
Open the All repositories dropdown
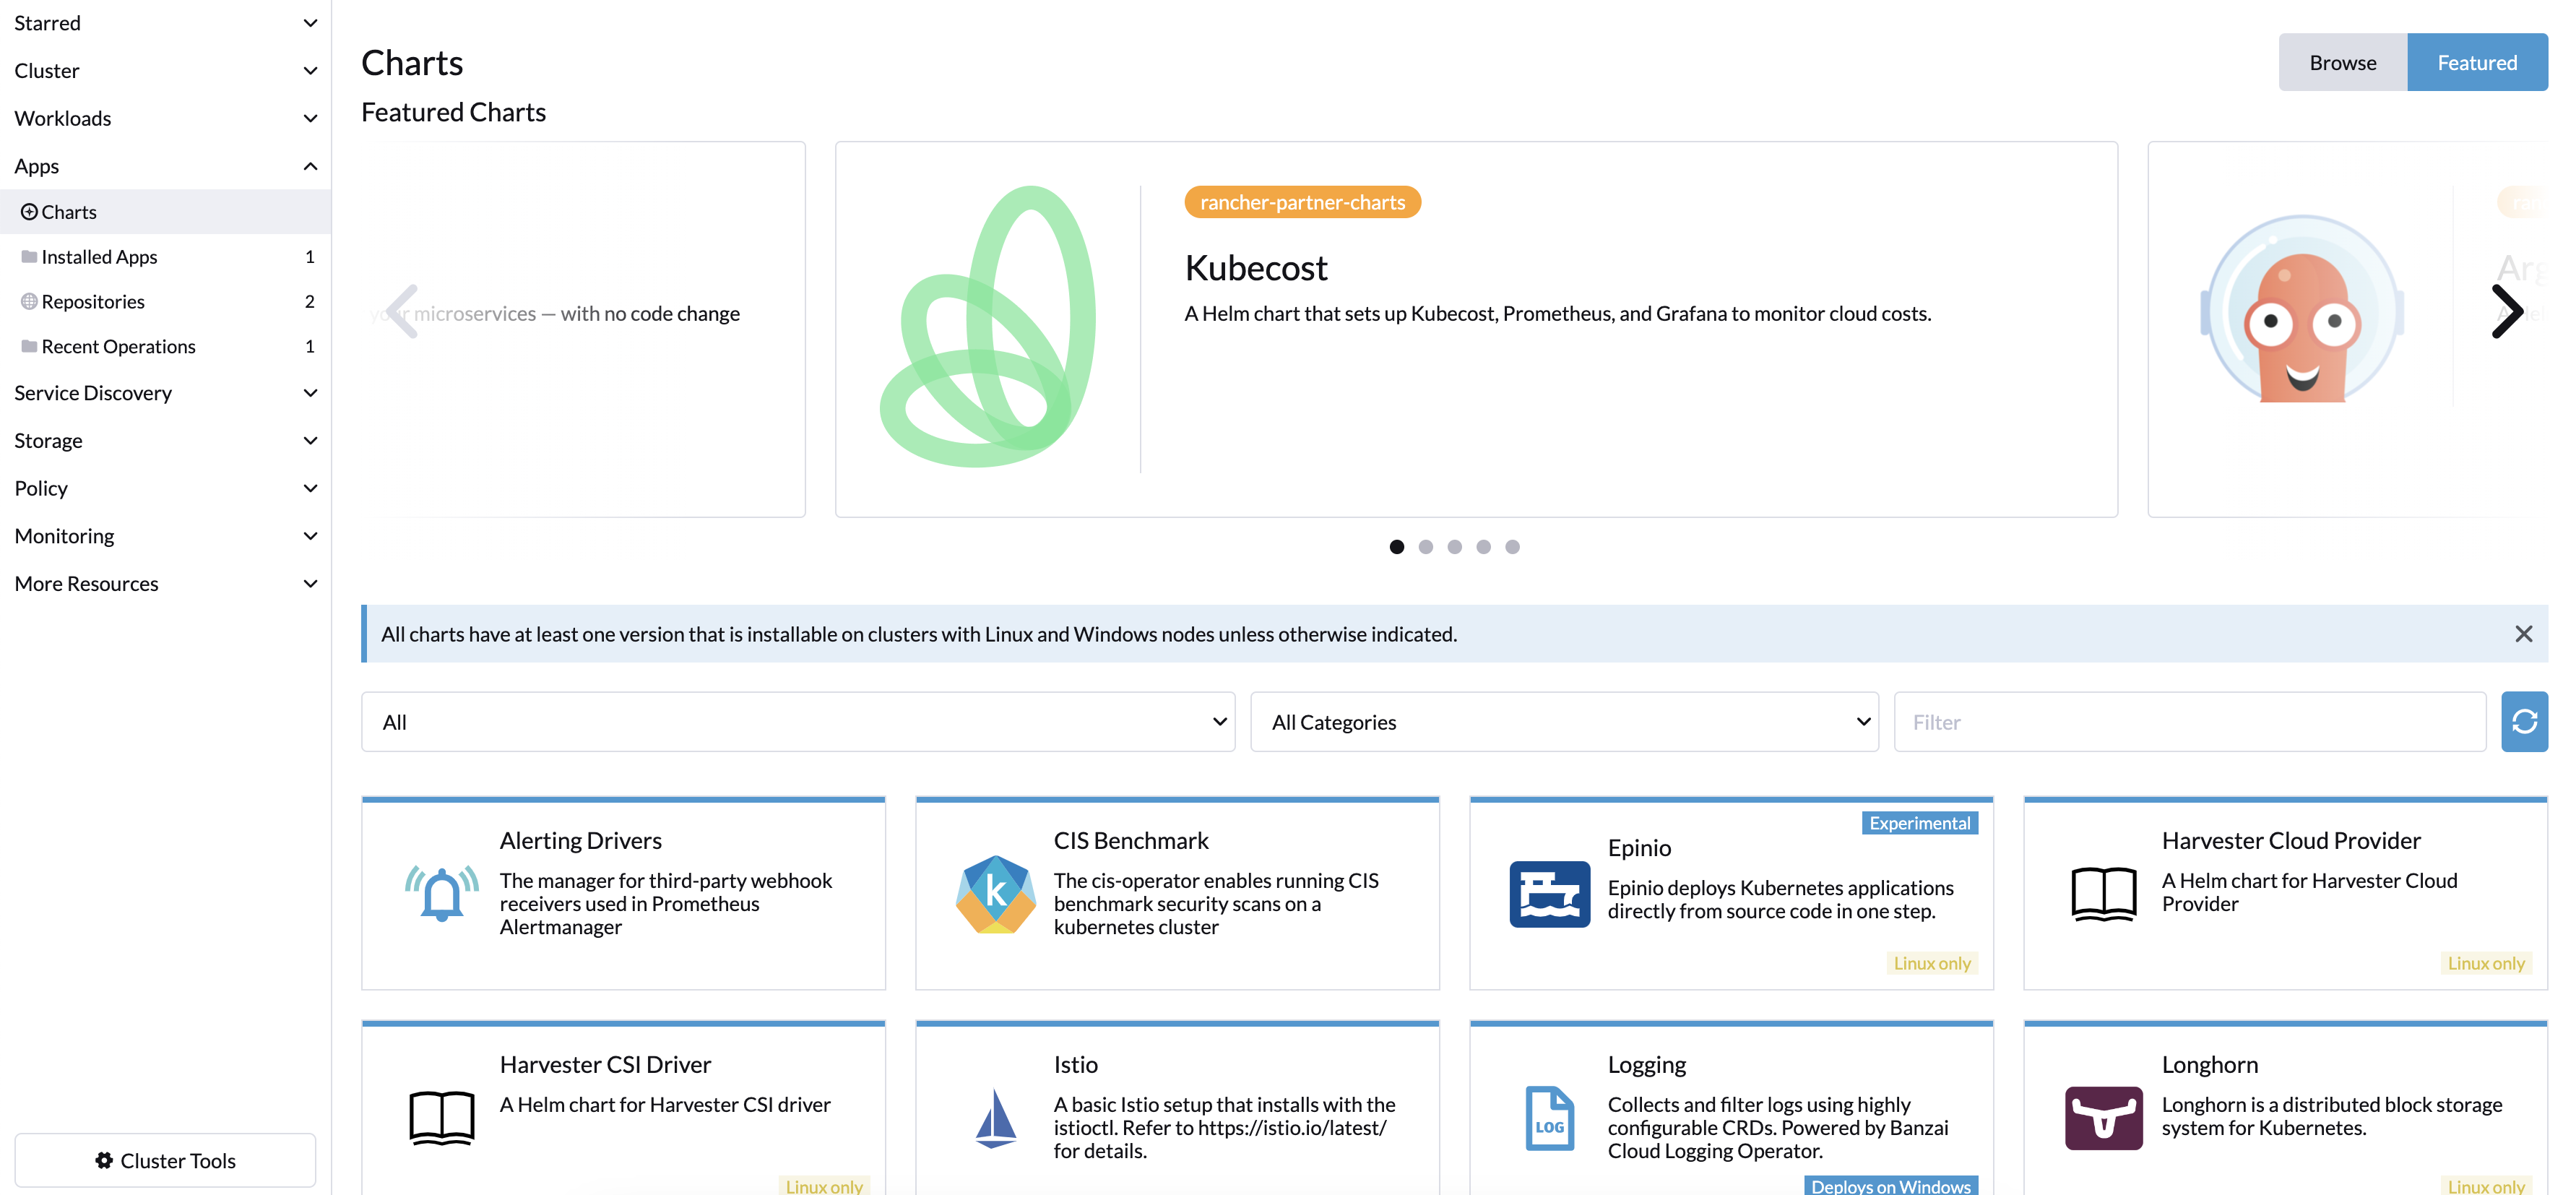pyautogui.click(x=798, y=721)
